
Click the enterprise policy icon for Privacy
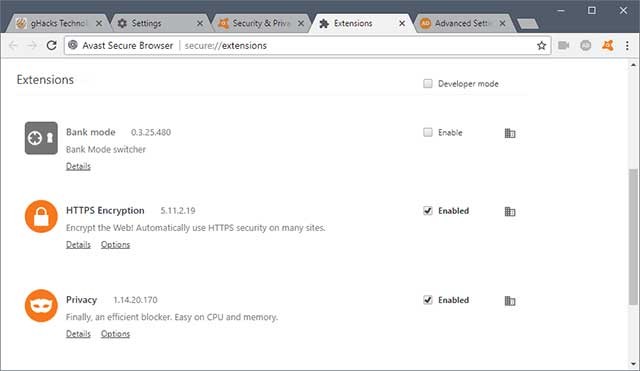[x=510, y=301]
